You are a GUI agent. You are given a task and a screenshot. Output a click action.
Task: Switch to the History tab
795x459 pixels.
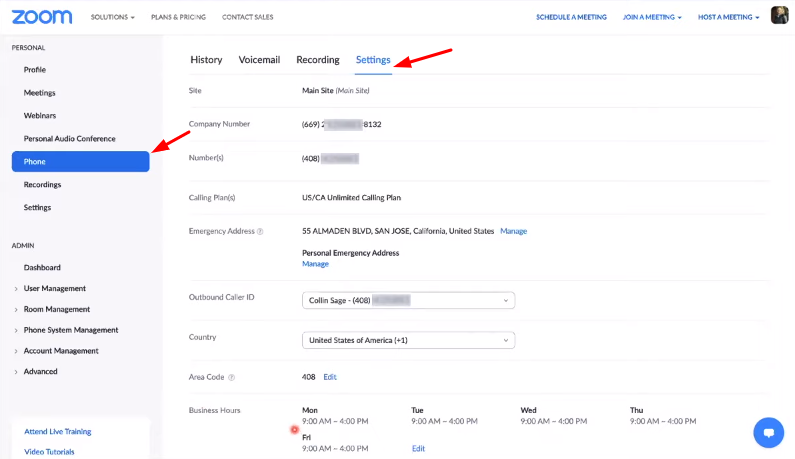coord(206,60)
